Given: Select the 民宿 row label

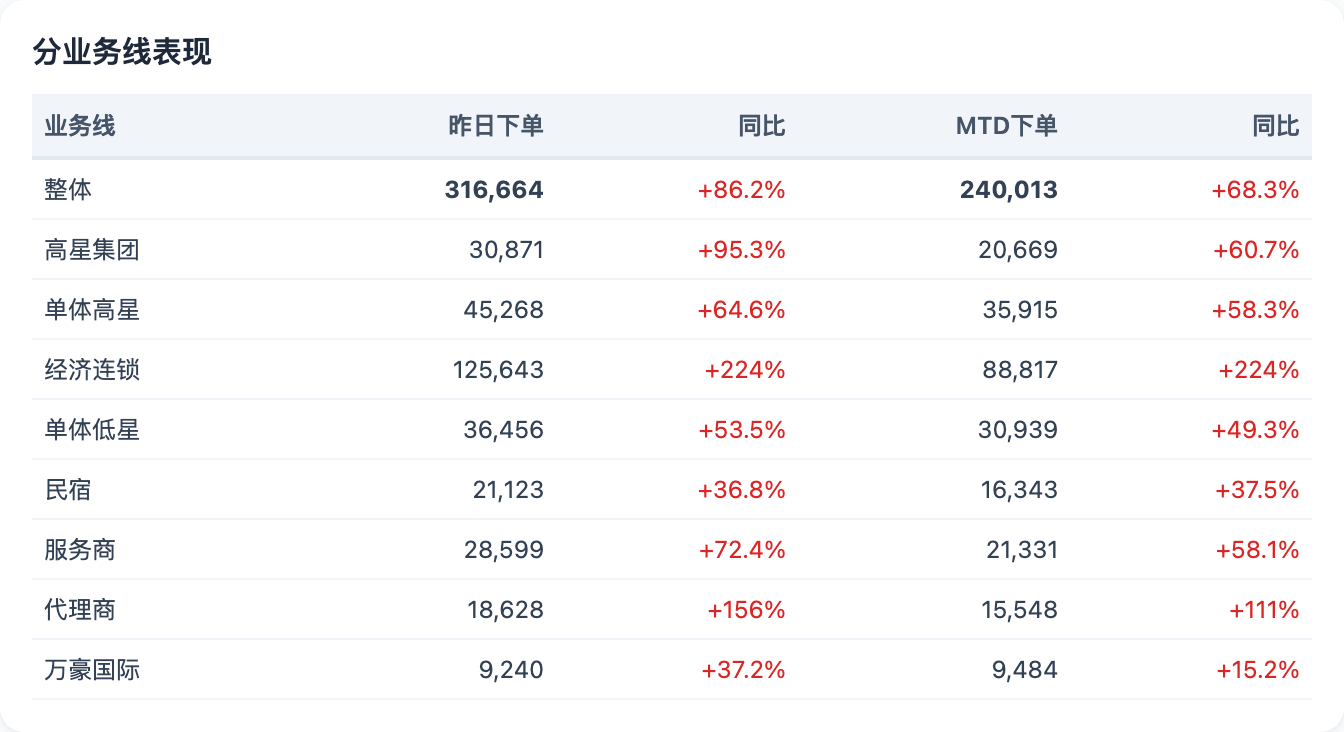Looking at the screenshot, I should coord(68,490).
